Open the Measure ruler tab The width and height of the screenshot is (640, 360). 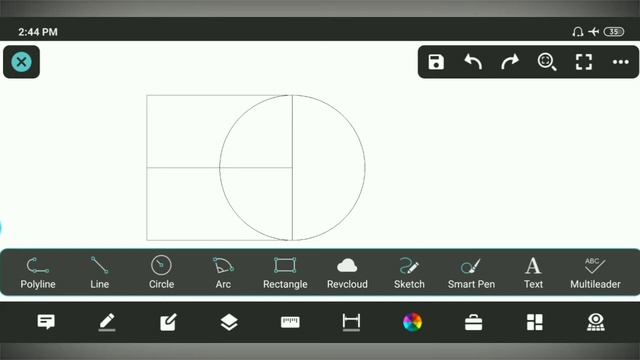pyautogui.click(x=290, y=322)
